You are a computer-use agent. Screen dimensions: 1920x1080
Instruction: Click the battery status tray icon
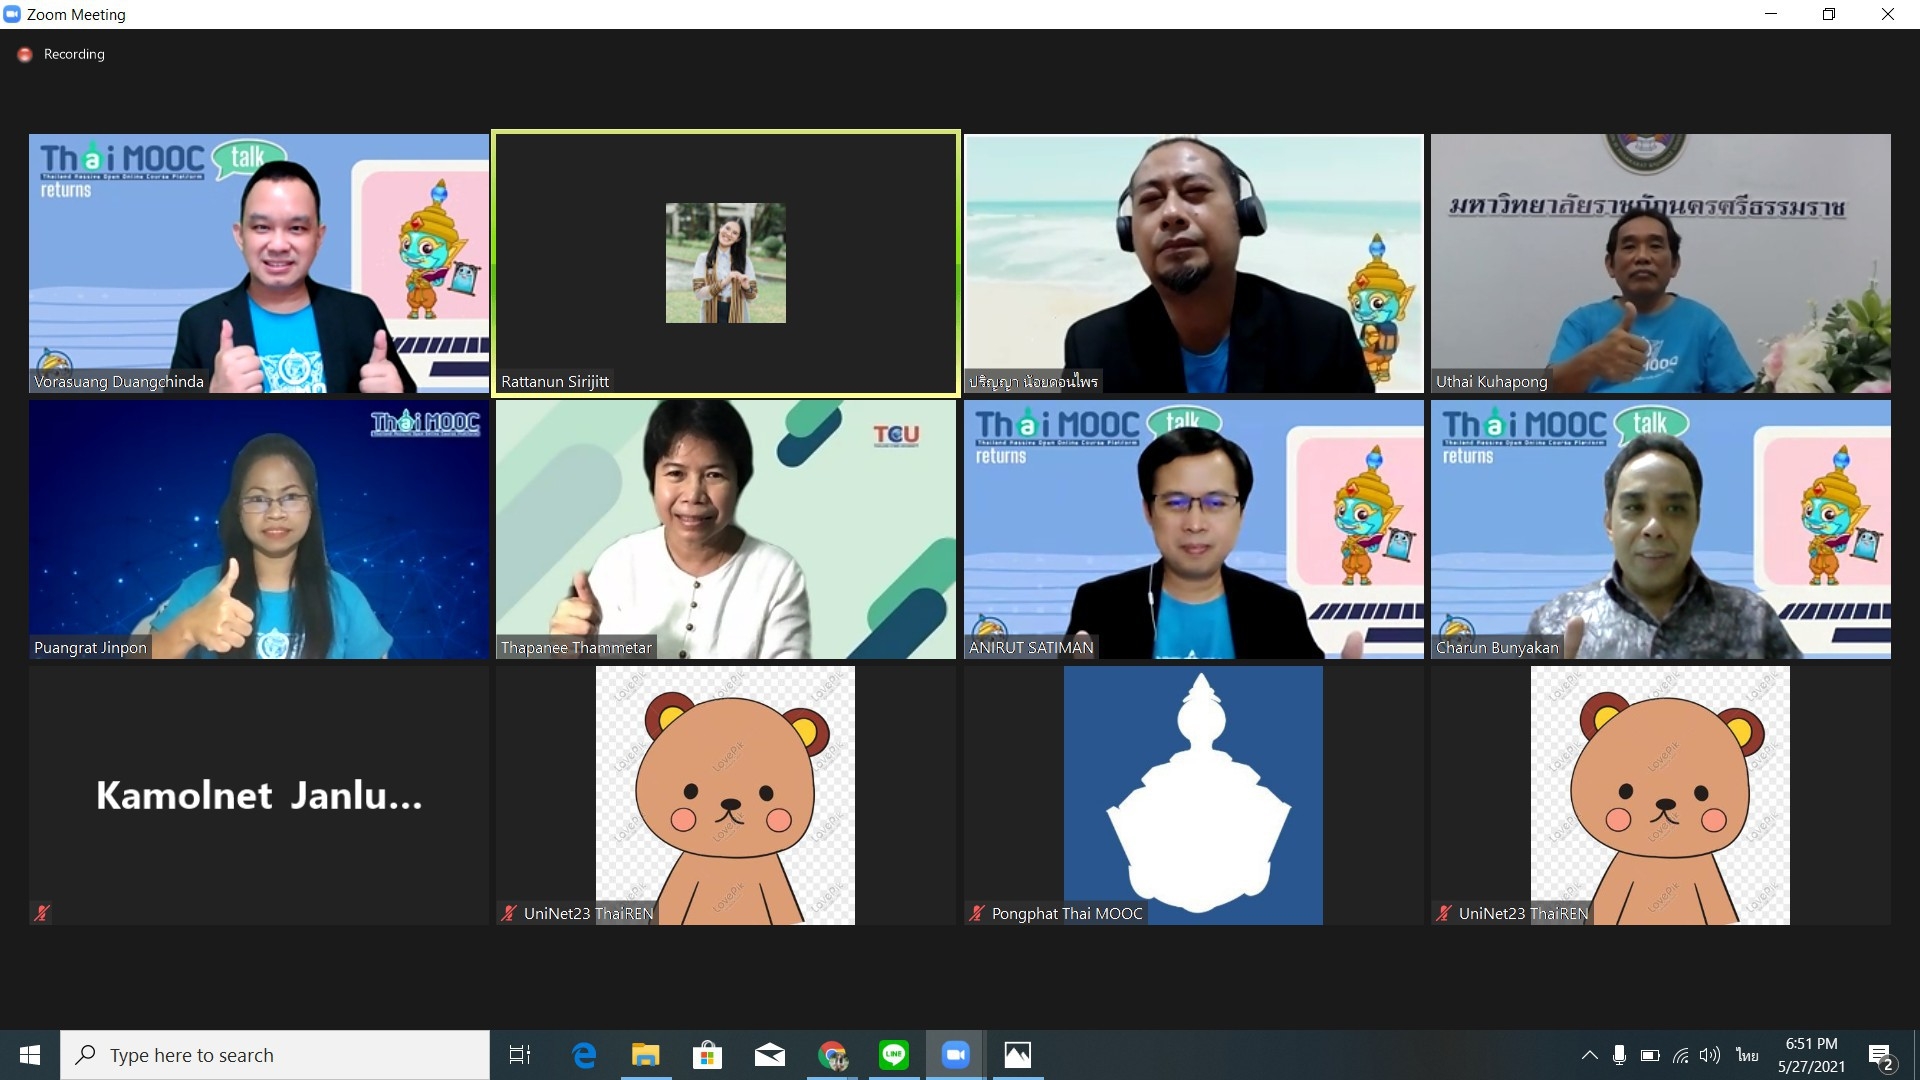(x=1650, y=1055)
